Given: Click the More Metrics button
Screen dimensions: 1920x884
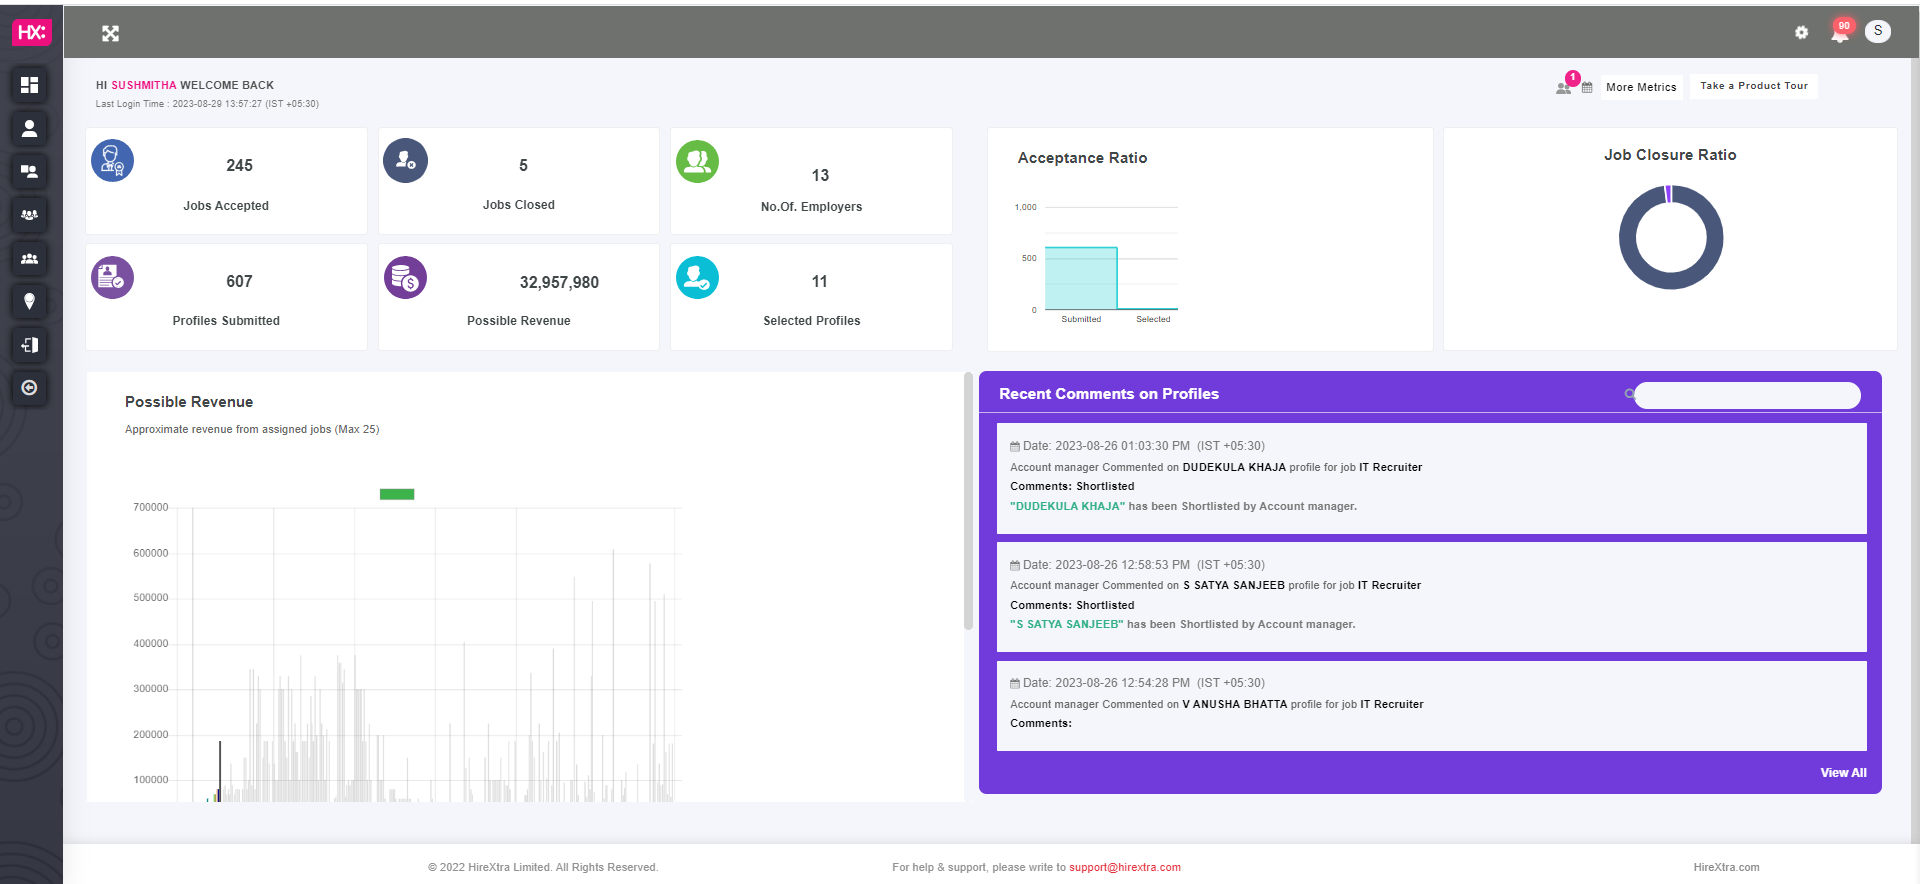Looking at the screenshot, I should click(x=1641, y=87).
